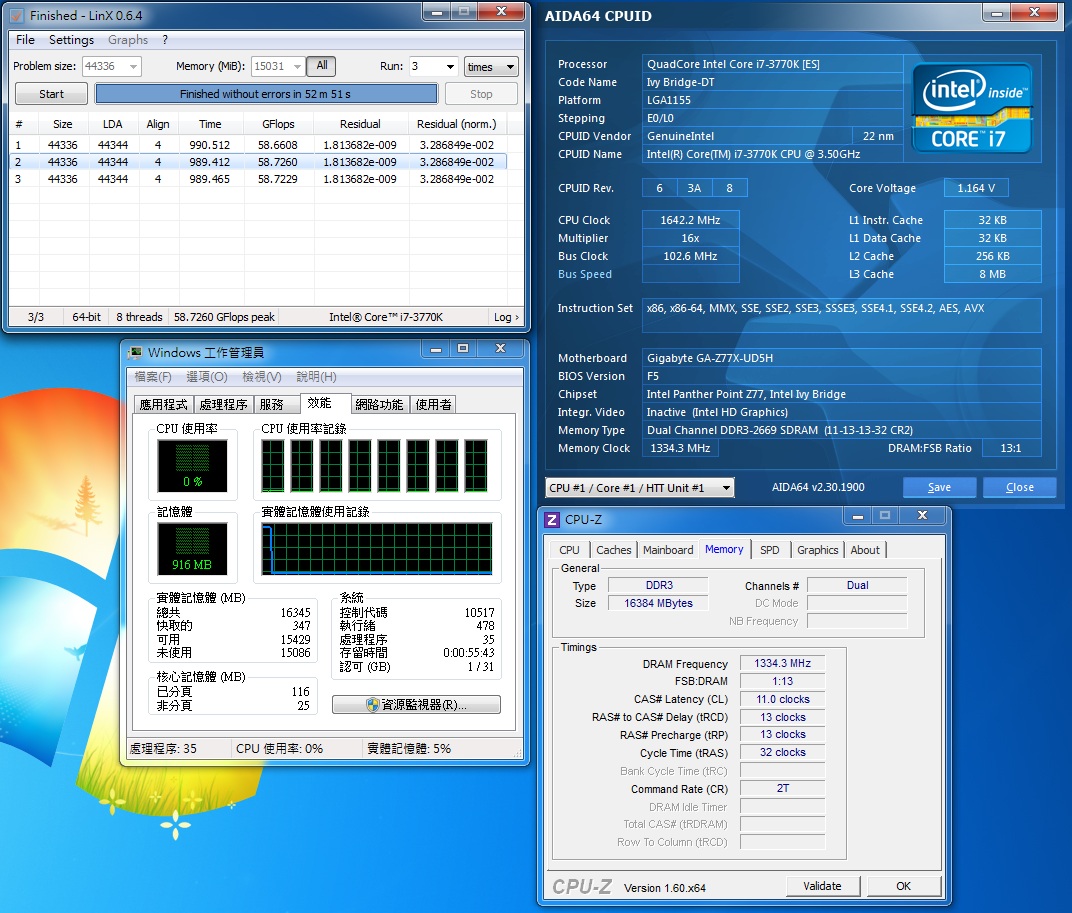This screenshot has width=1072, height=913.
Task: Sort LinX results by the GFlops column
Action: click(x=278, y=124)
